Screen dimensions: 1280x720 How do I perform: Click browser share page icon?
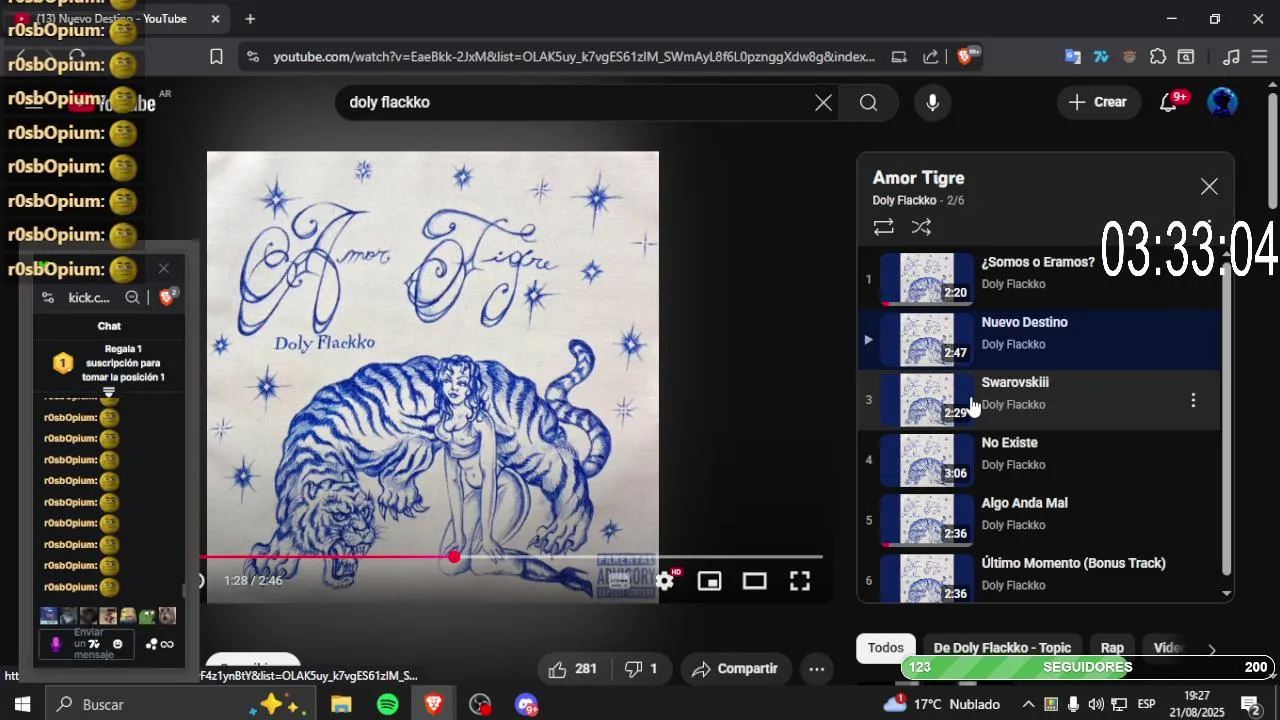[931, 57]
